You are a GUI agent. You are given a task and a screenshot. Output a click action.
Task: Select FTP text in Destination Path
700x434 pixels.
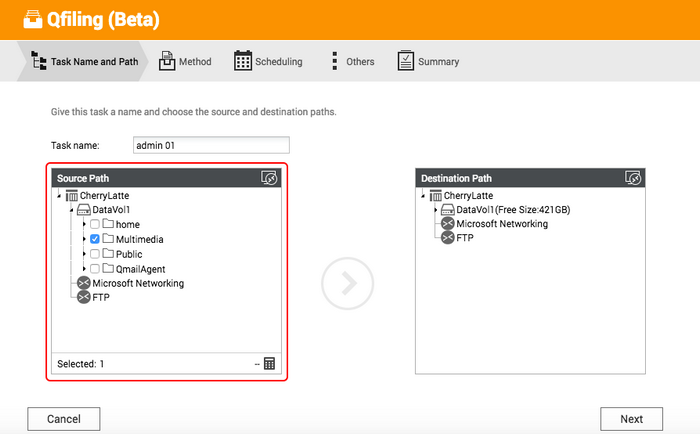pos(465,238)
